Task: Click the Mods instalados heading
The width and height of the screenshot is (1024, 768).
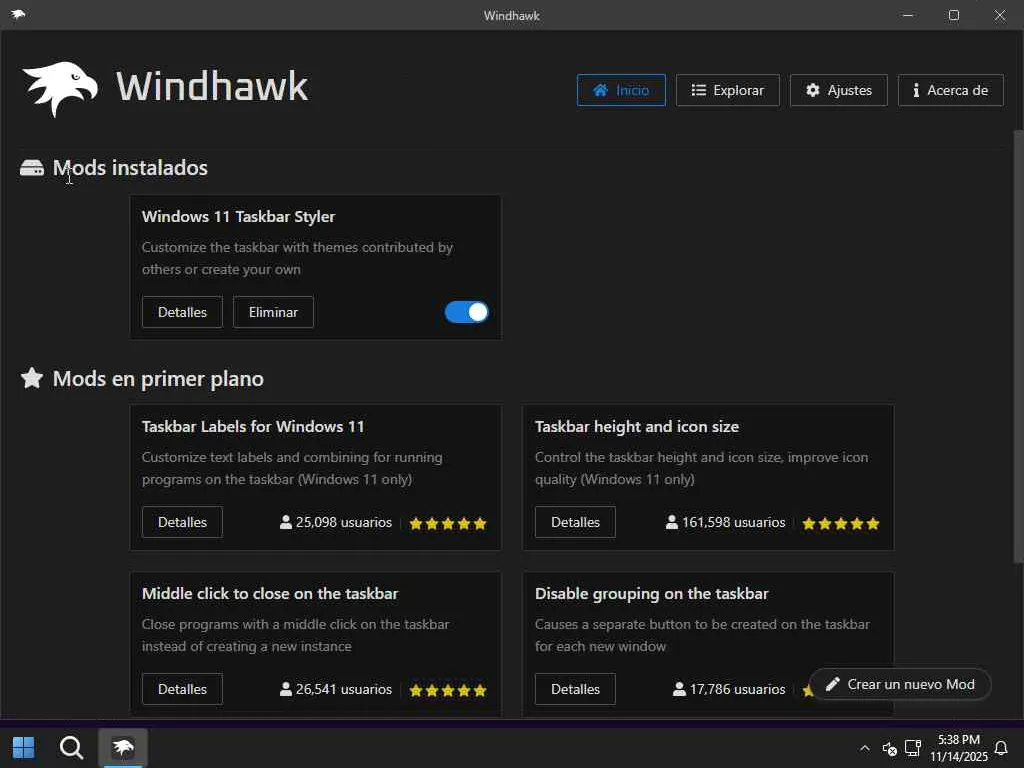Action: coord(130,168)
